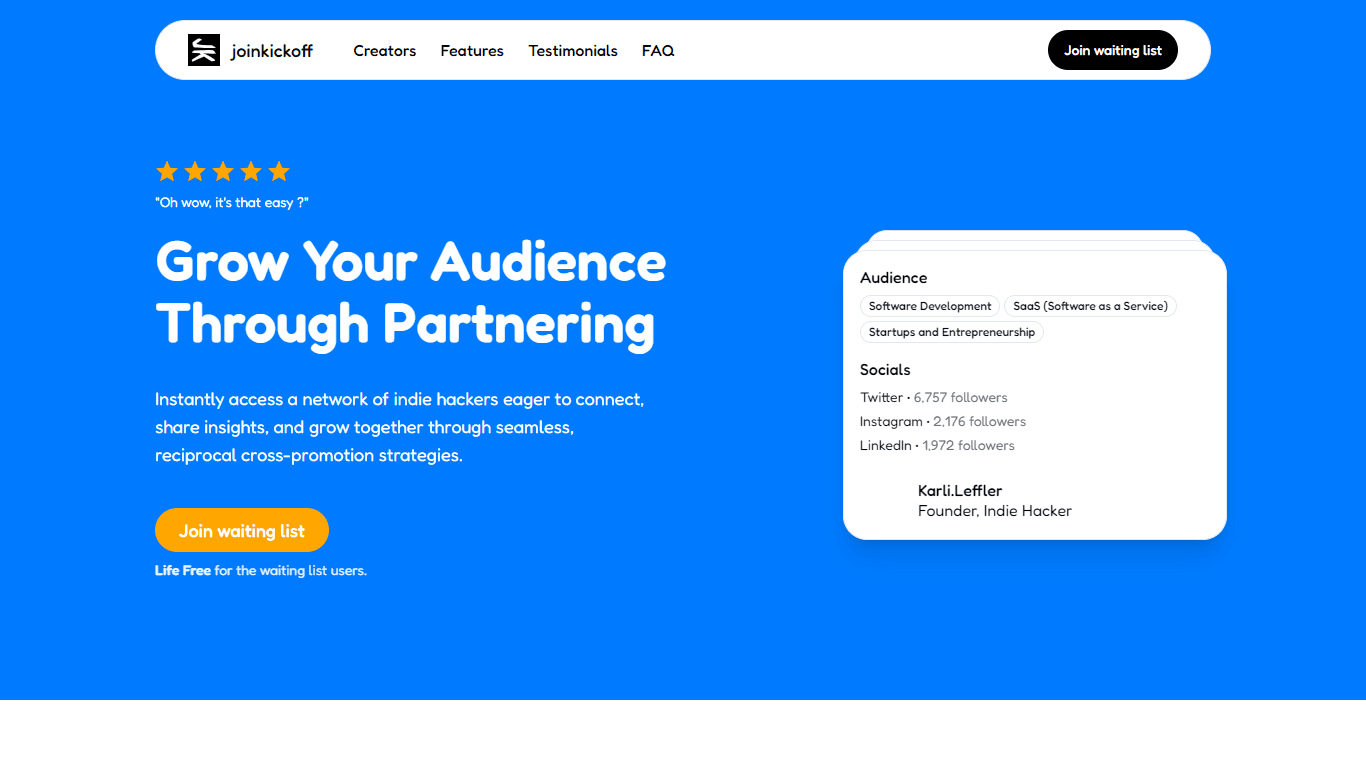This screenshot has height=768, width=1366.
Task: Click the joinkickoff brand name
Action: pos(272,51)
